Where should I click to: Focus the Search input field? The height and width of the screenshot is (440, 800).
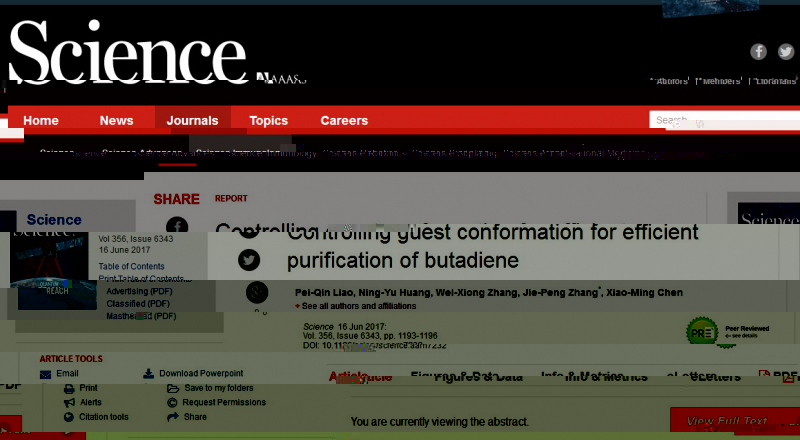pos(724,120)
